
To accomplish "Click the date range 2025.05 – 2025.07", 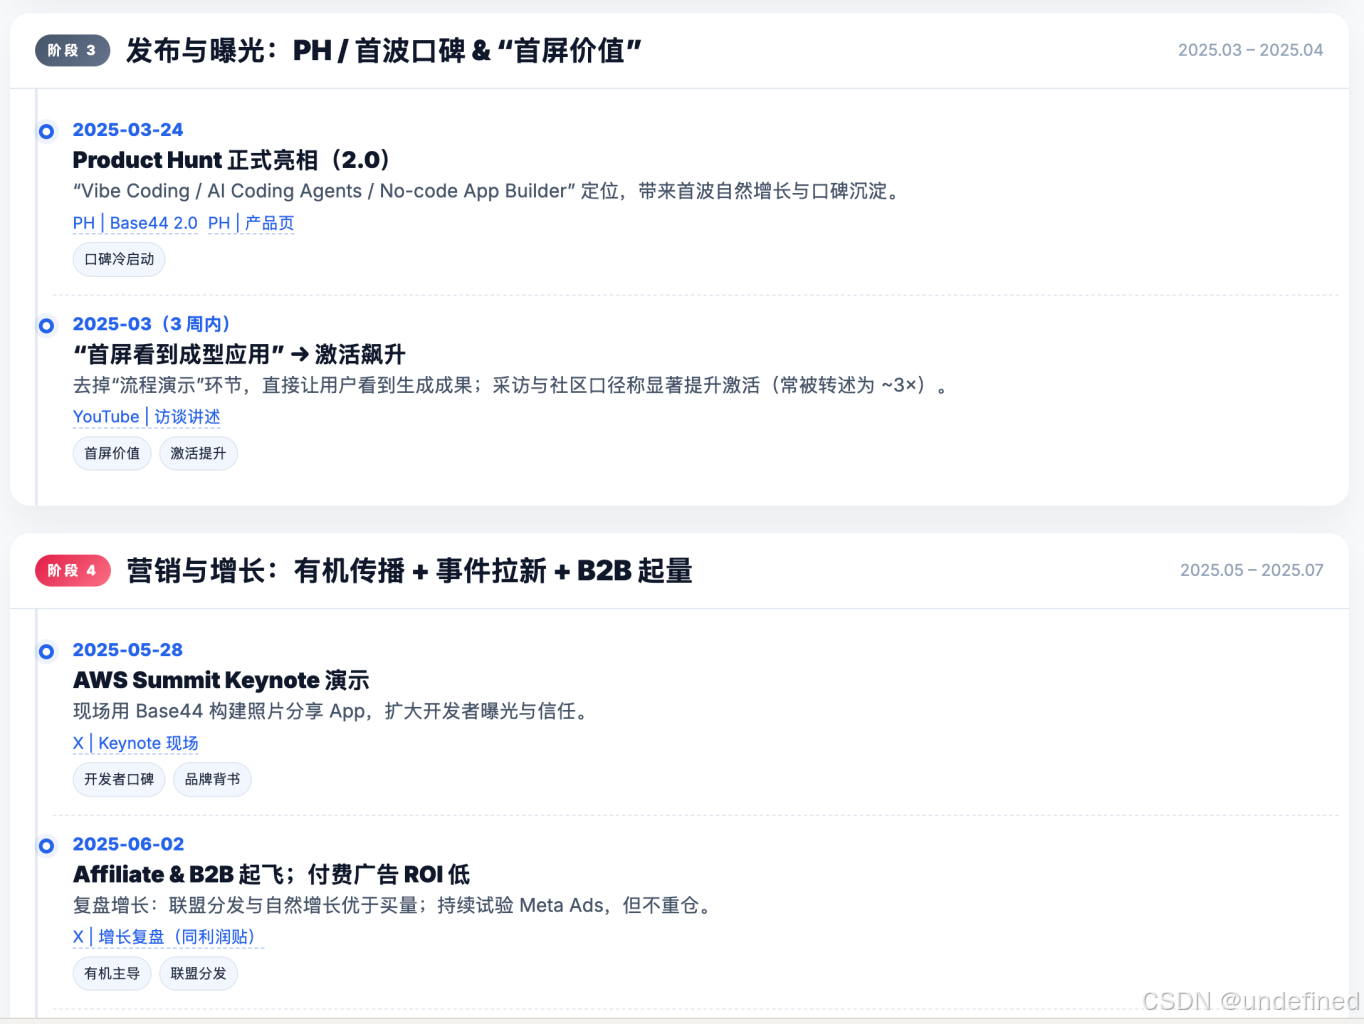I will 1251,570.
